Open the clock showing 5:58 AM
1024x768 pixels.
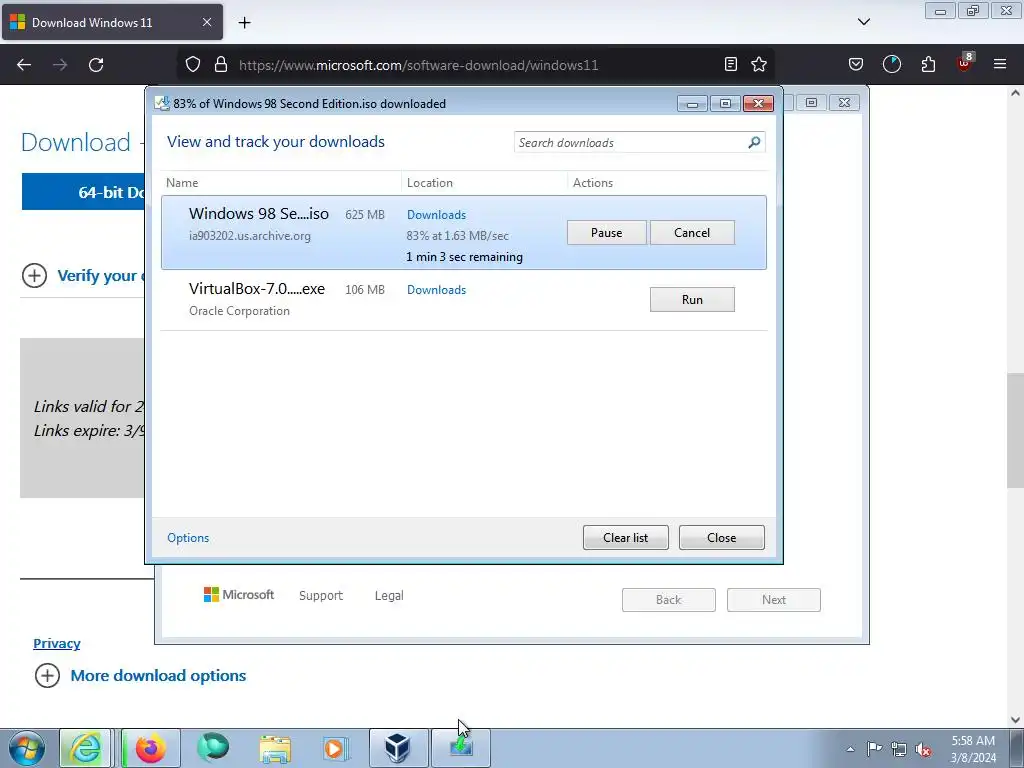(x=973, y=749)
